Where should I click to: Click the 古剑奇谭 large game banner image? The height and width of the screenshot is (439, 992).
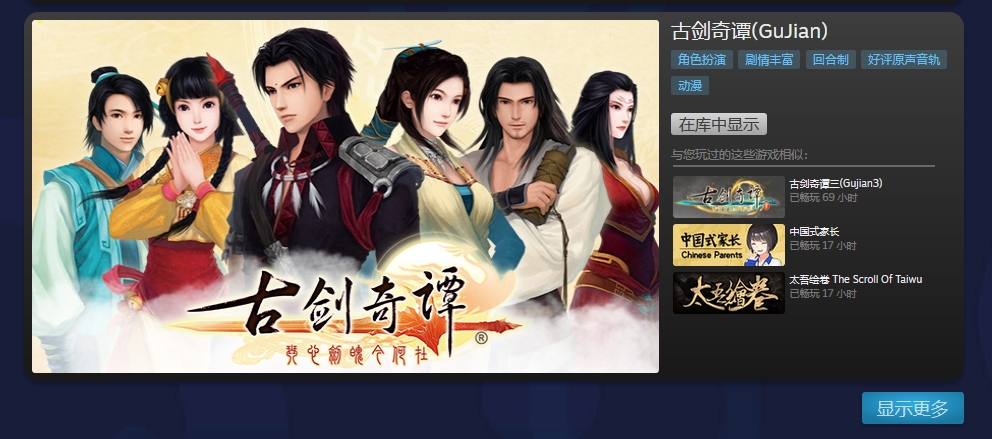coord(345,196)
